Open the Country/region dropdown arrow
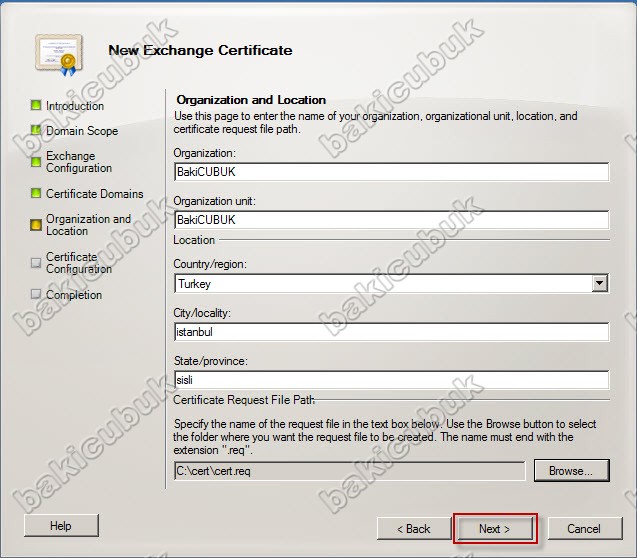 coord(600,283)
